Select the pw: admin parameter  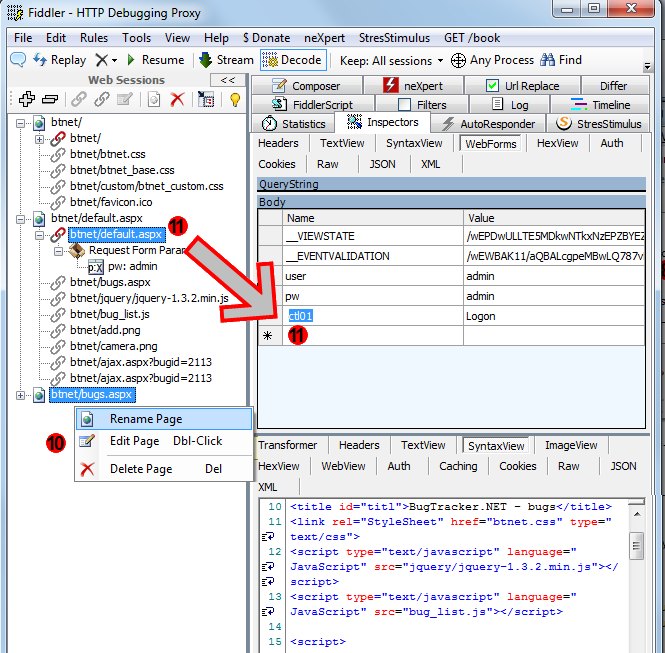[x=132, y=266]
